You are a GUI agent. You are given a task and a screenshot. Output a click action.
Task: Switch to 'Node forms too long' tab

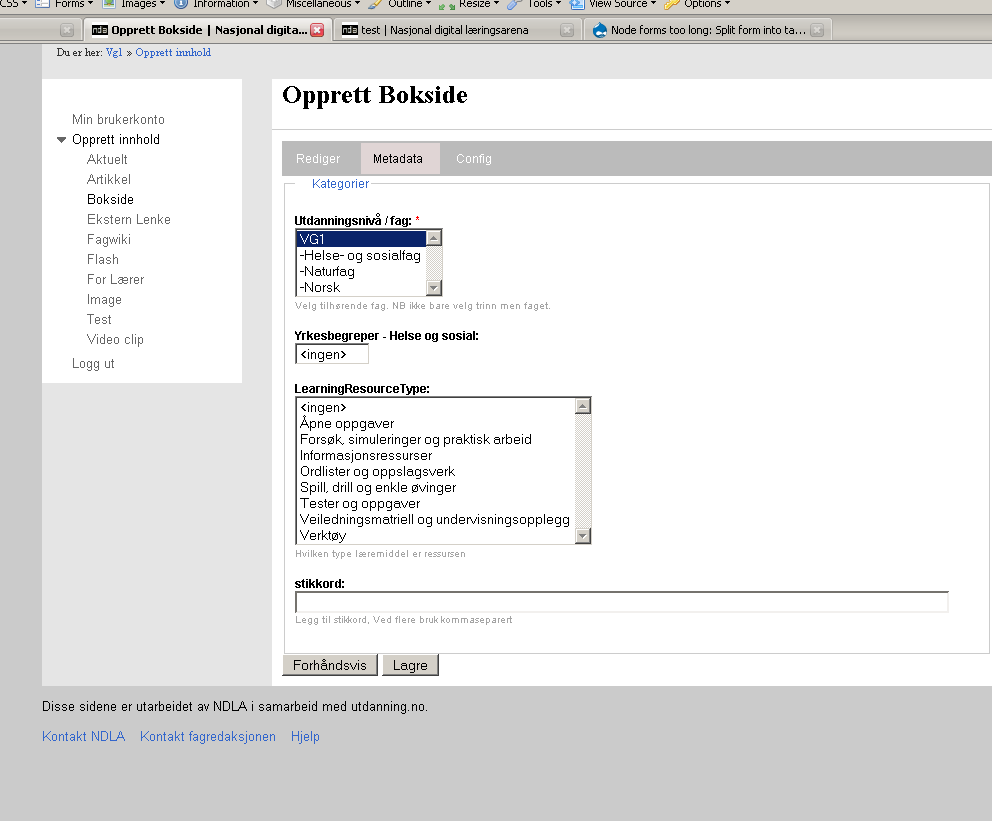(x=708, y=30)
